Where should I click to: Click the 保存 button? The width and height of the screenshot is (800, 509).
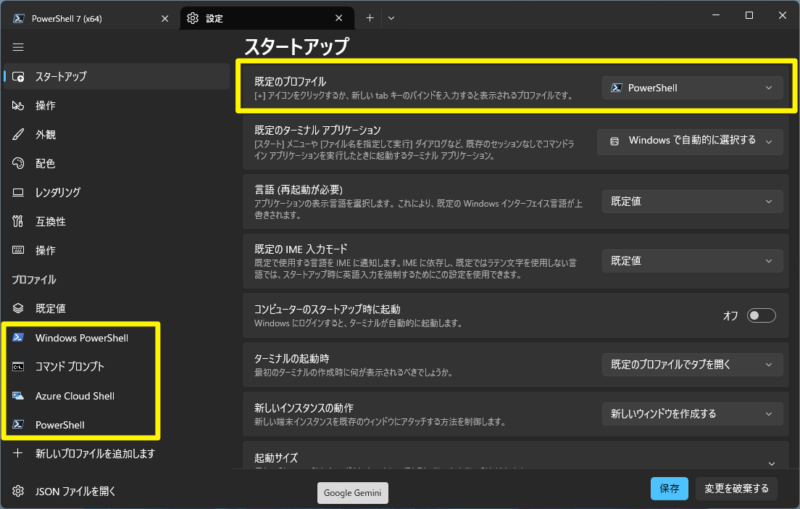(x=669, y=489)
